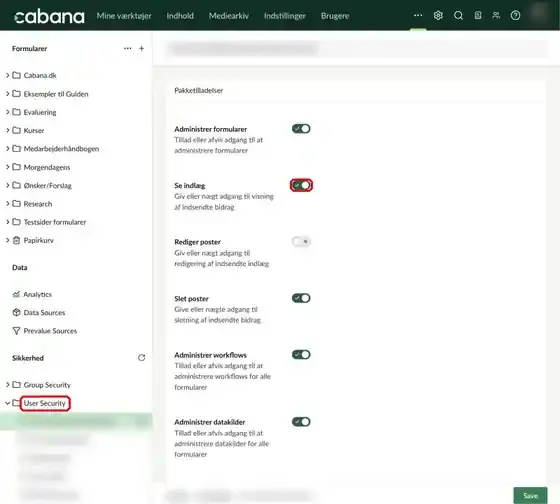
Task: Open the Brugere section
Action: tap(335, 16)
